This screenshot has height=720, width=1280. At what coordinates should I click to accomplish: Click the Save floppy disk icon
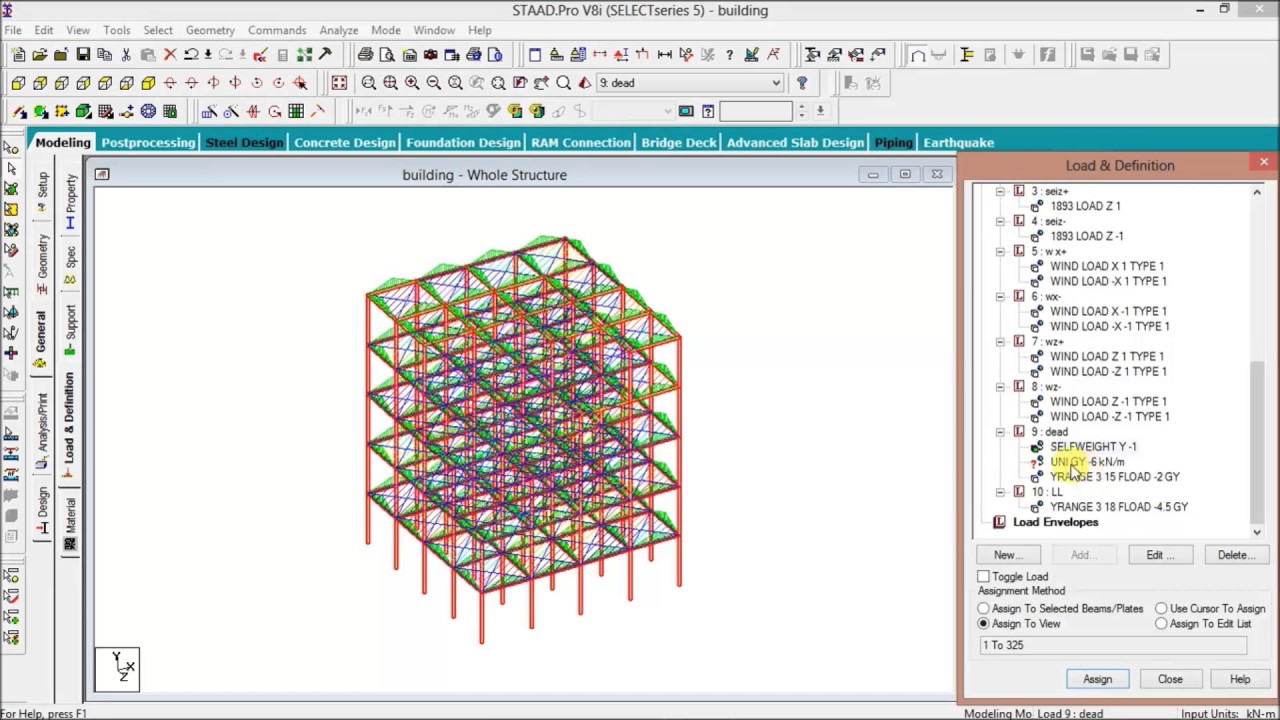point(83,55)
